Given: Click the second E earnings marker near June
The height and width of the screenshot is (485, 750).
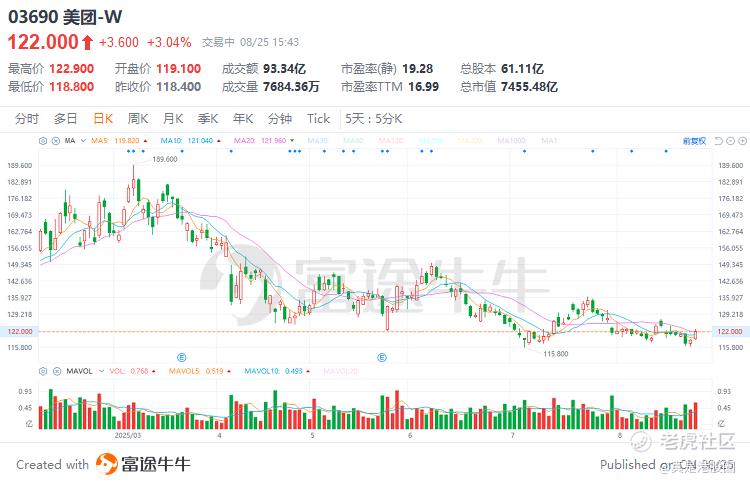Looking at the screenshot, I should [382, 357].
